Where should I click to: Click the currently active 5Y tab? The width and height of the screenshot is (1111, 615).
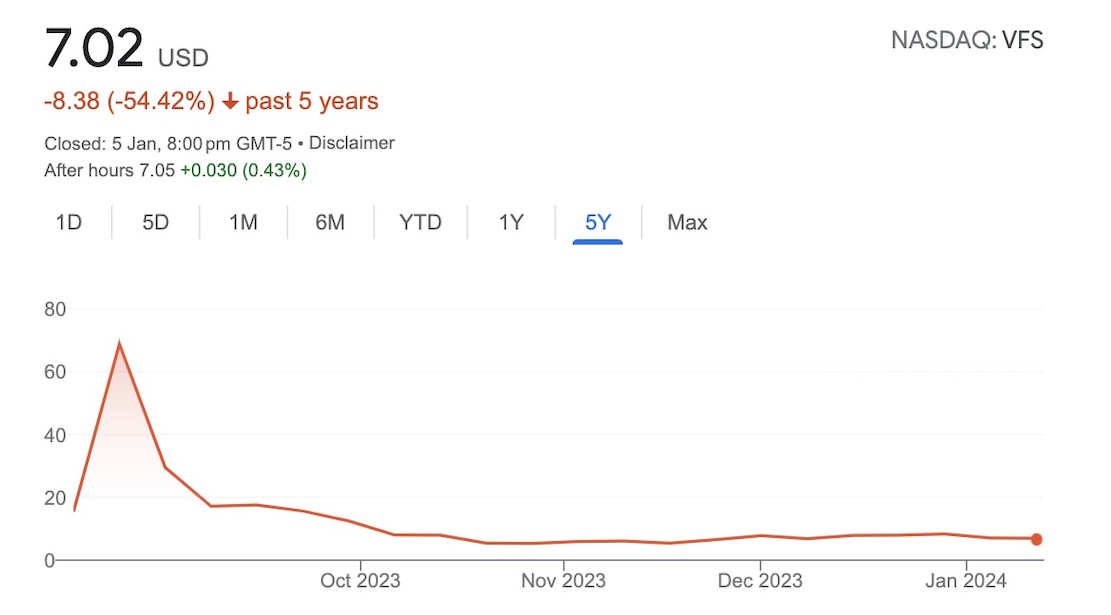tap(597, 222)
